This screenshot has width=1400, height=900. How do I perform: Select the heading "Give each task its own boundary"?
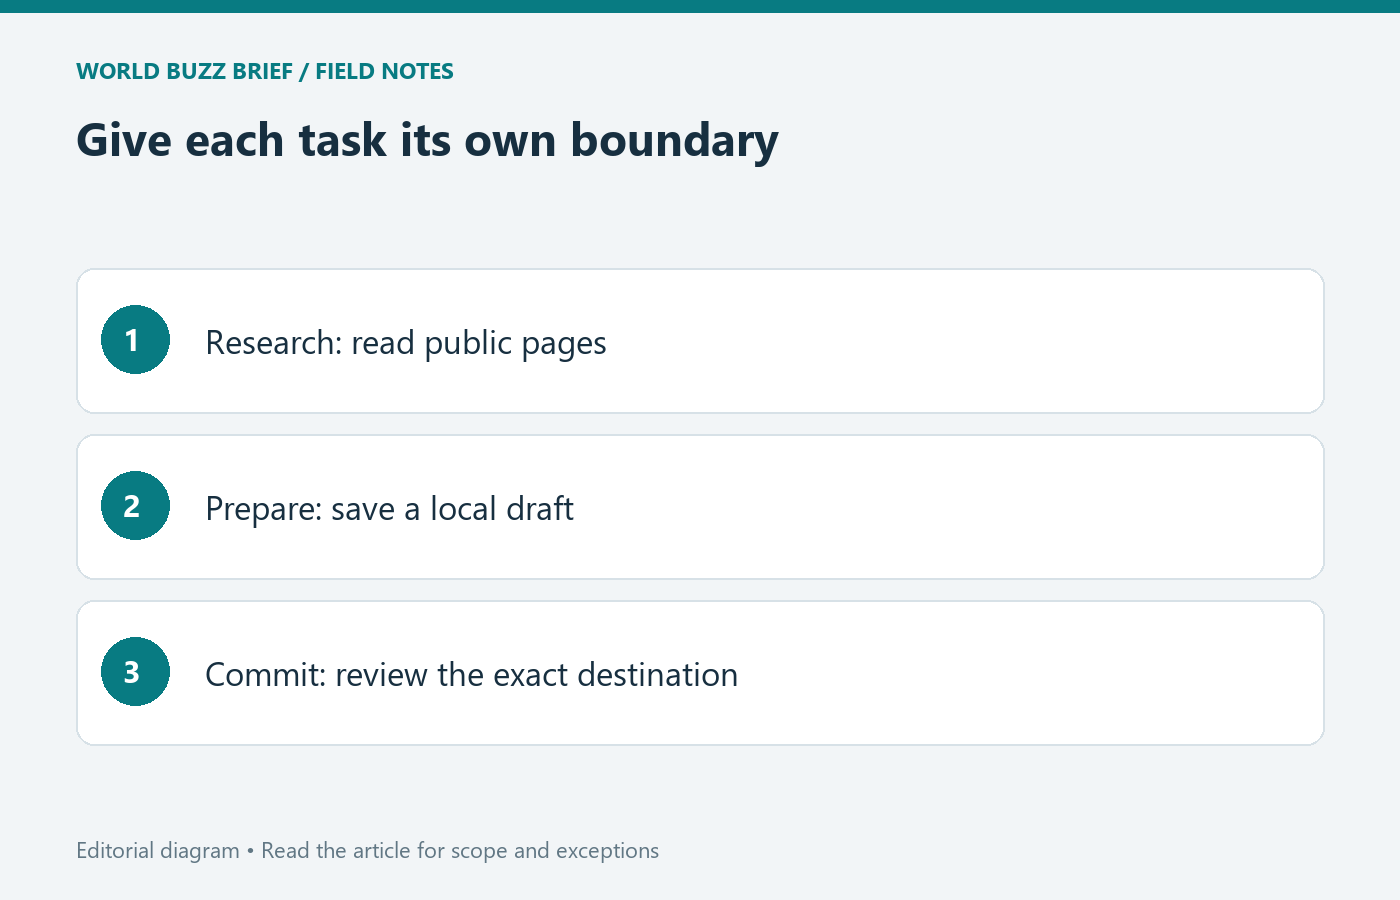(427, 140)
